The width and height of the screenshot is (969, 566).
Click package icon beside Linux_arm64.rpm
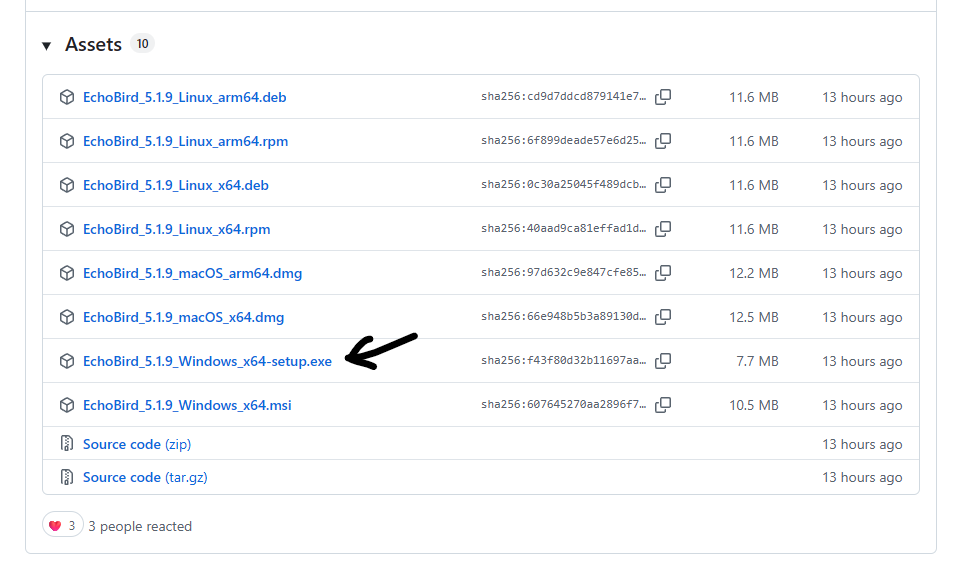pyautogui.click(x=67, y=141)
